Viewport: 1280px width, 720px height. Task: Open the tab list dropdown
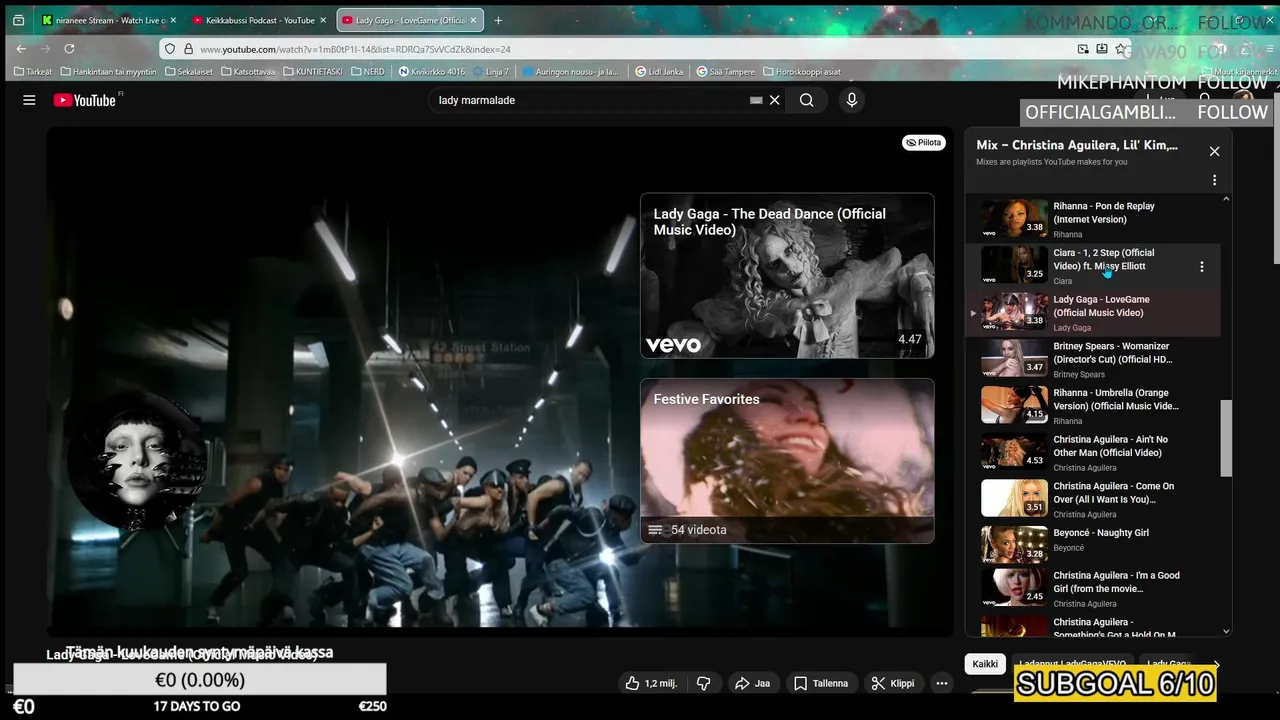coord(18,20)
